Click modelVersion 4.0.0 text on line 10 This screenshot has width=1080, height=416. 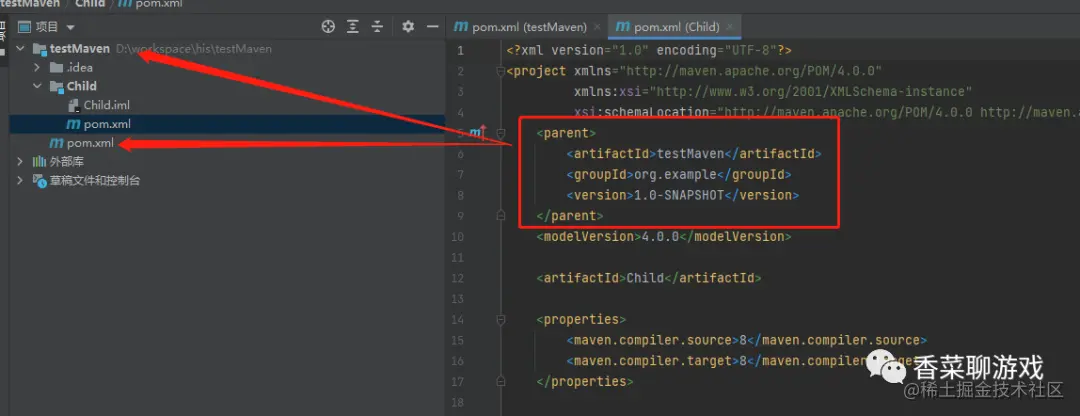coord(664,236)
